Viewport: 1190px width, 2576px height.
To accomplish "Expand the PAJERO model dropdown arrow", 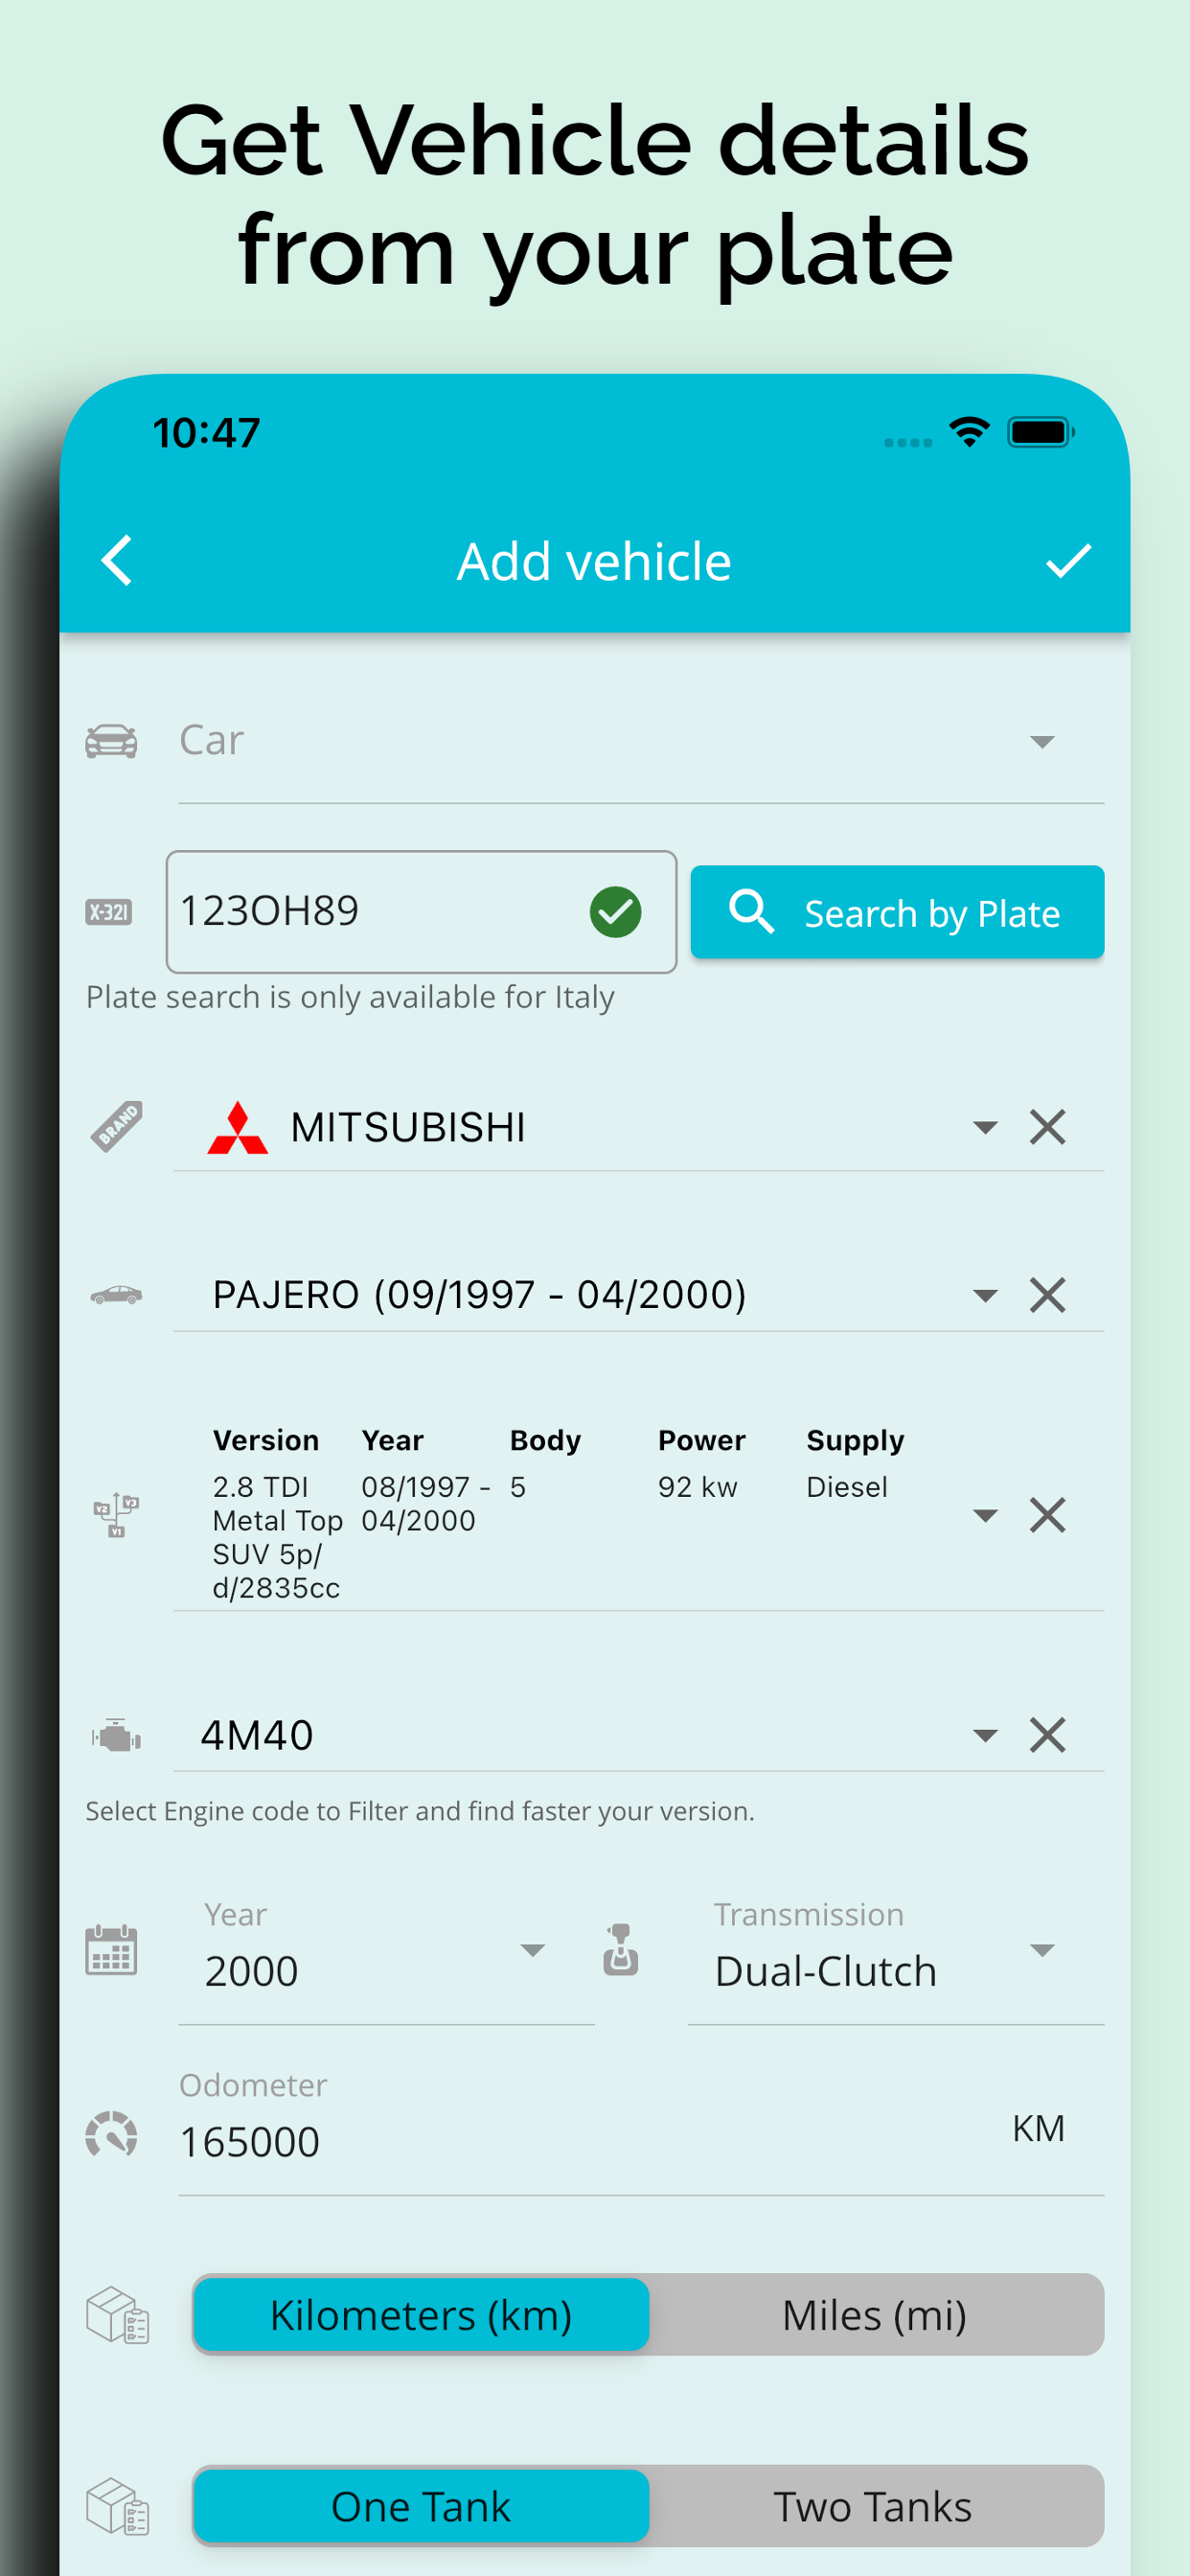I will 985,1296.
